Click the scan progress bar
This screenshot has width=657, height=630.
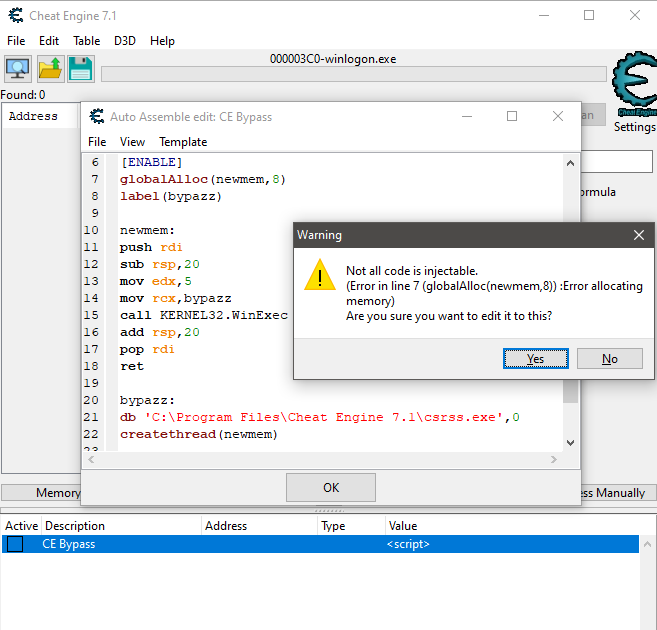point(354,74)
